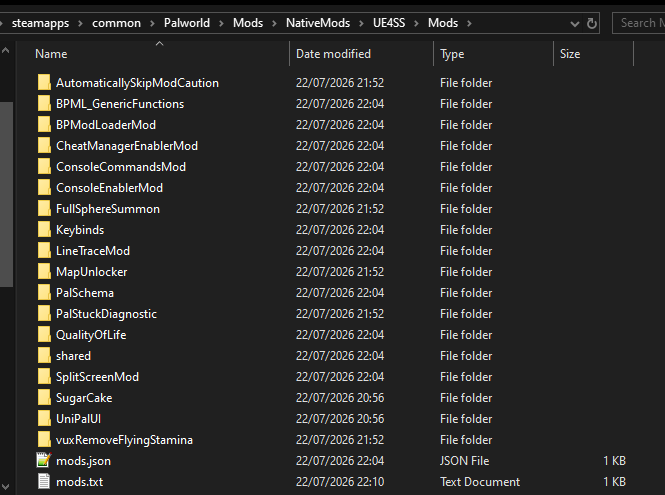This screenshot has width=665, height=495.
Task: Click the MapUnlocker folder icon
Action: coord(44,271)
